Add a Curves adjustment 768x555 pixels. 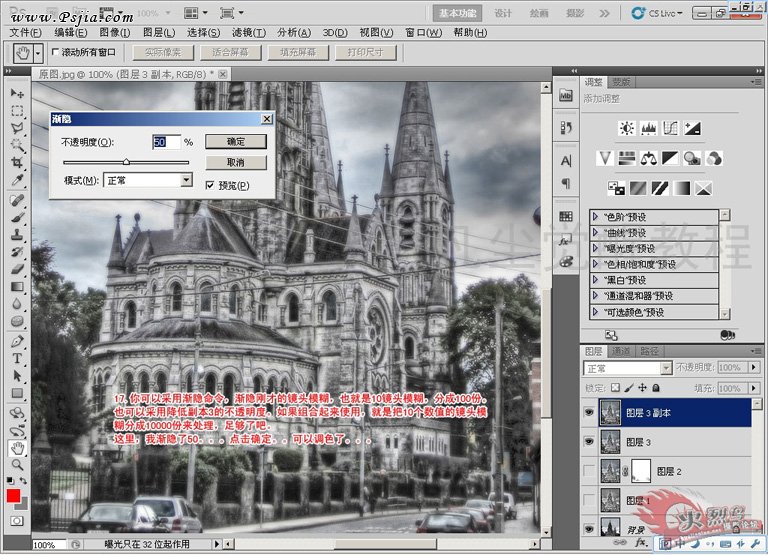[x=671, y=128]
